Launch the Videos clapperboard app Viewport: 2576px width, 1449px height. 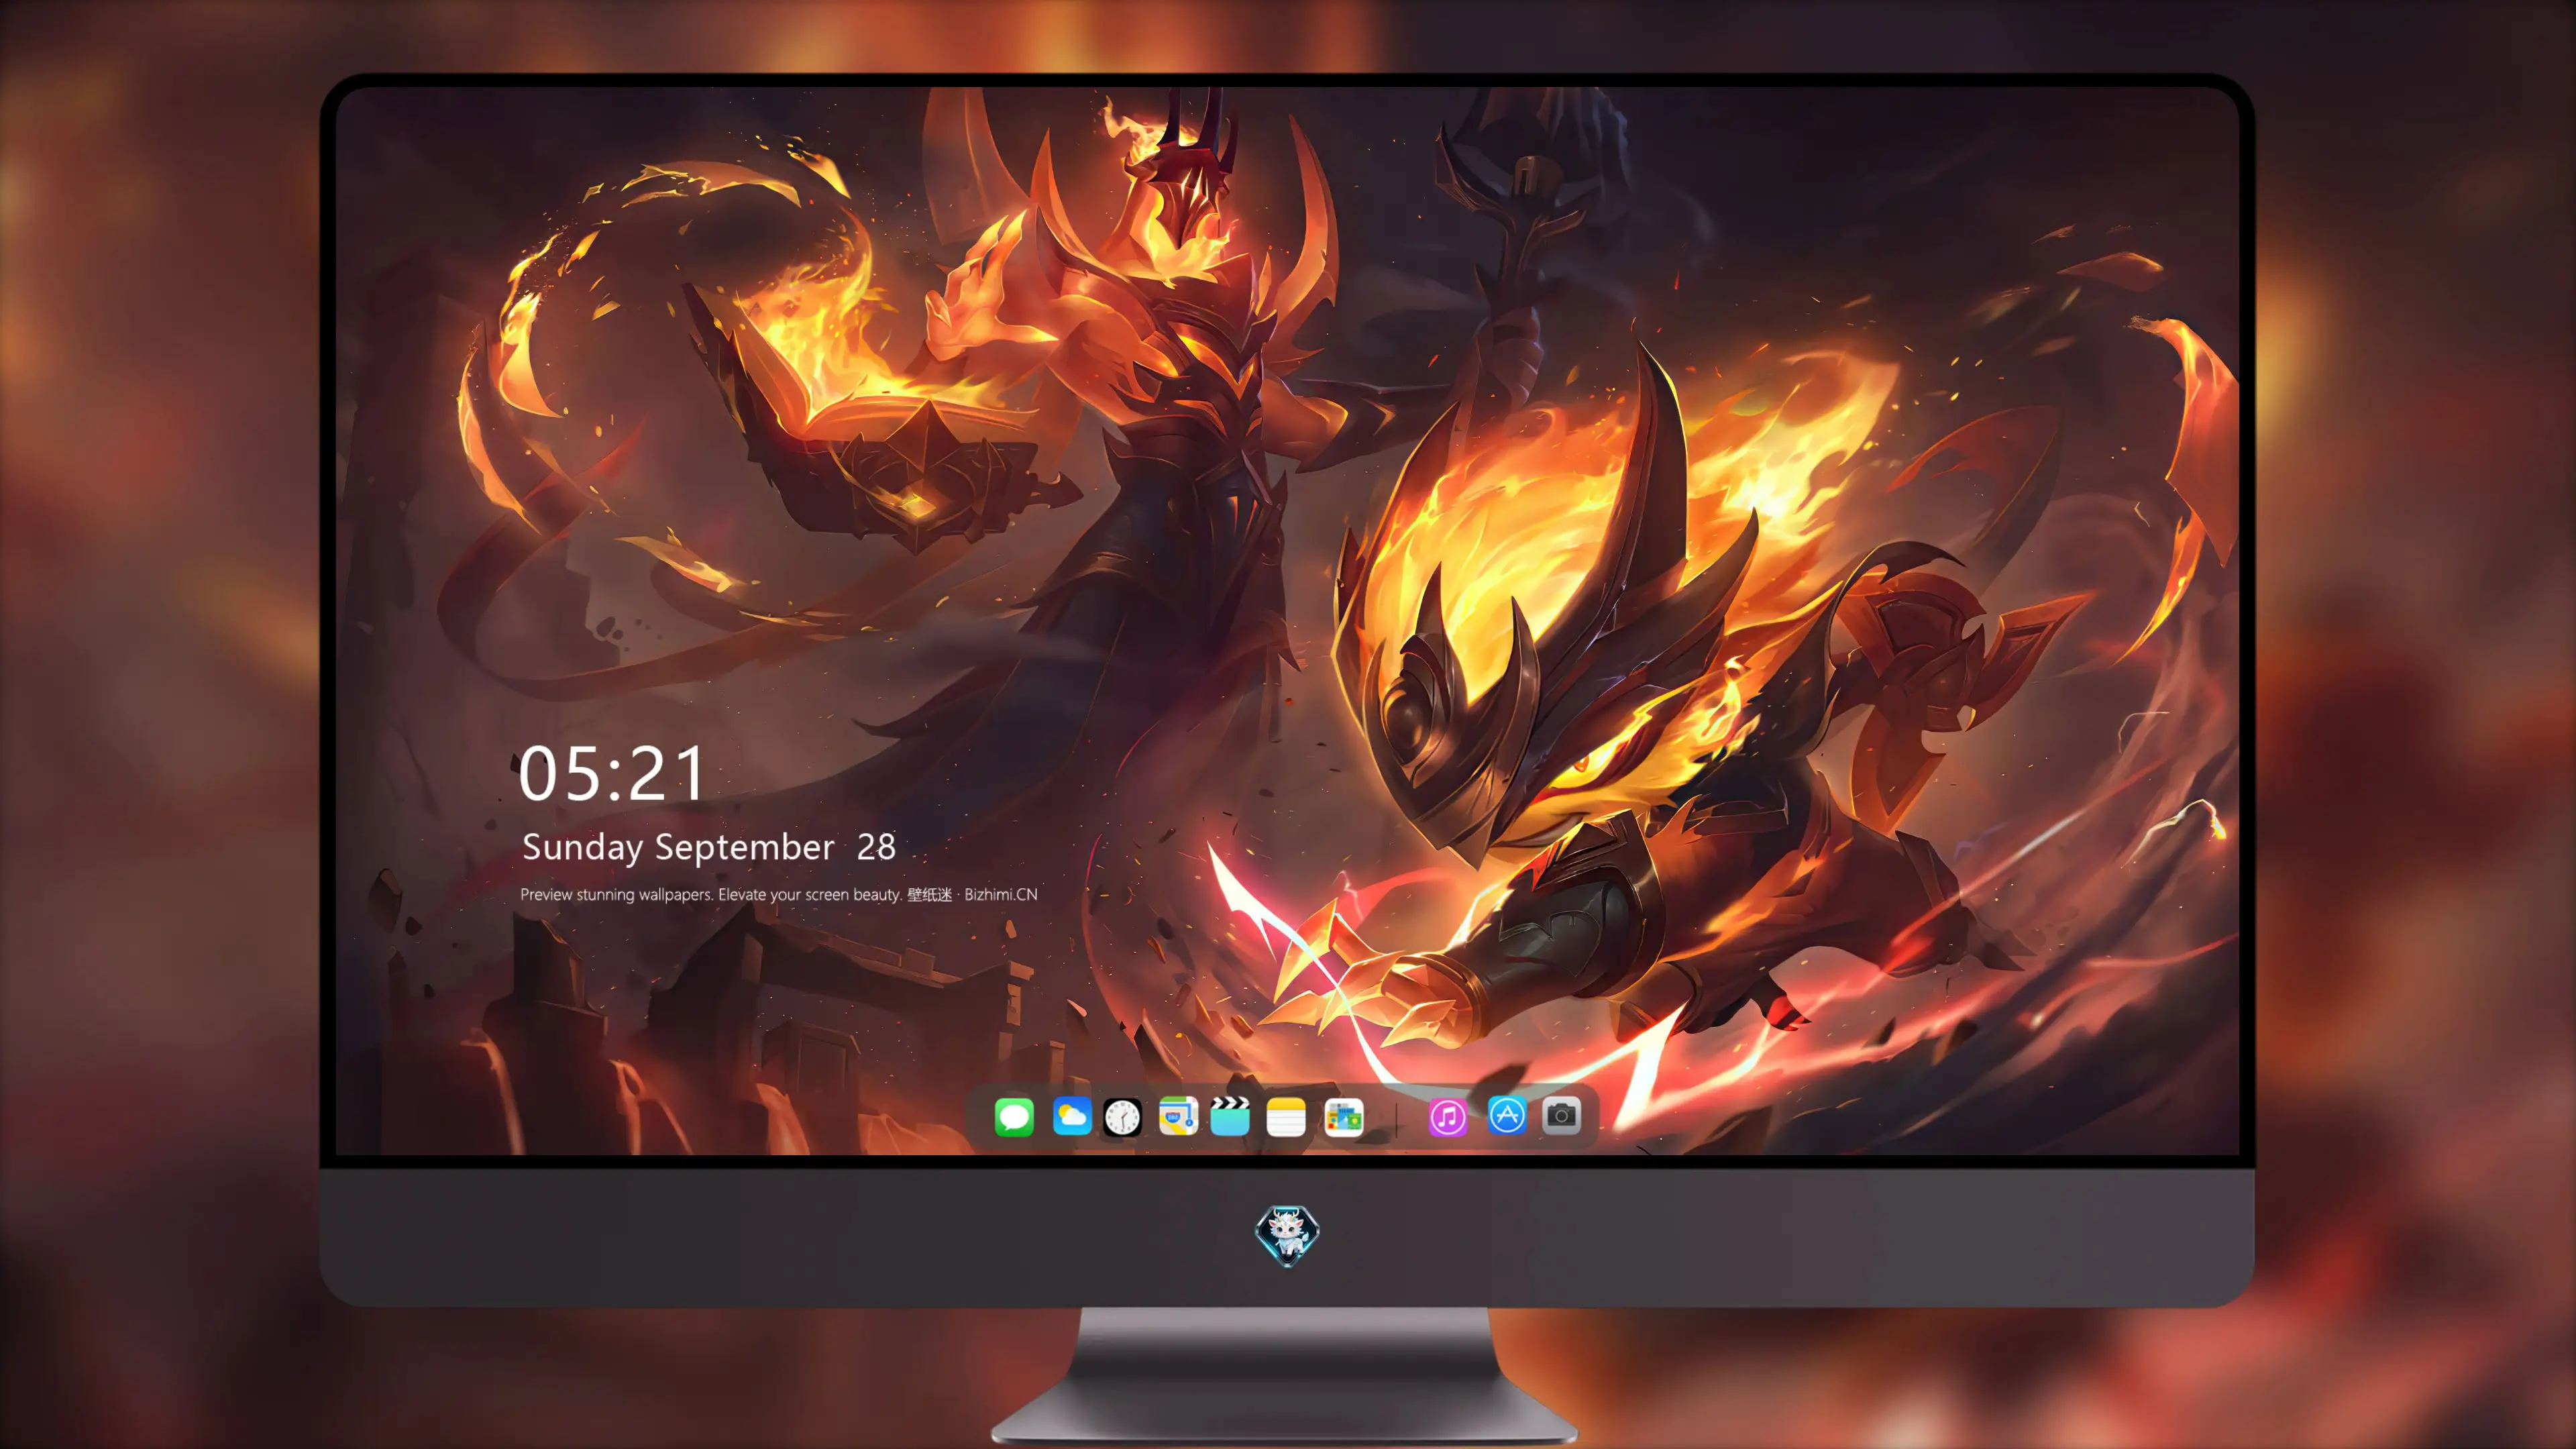click(1230, 1116)
